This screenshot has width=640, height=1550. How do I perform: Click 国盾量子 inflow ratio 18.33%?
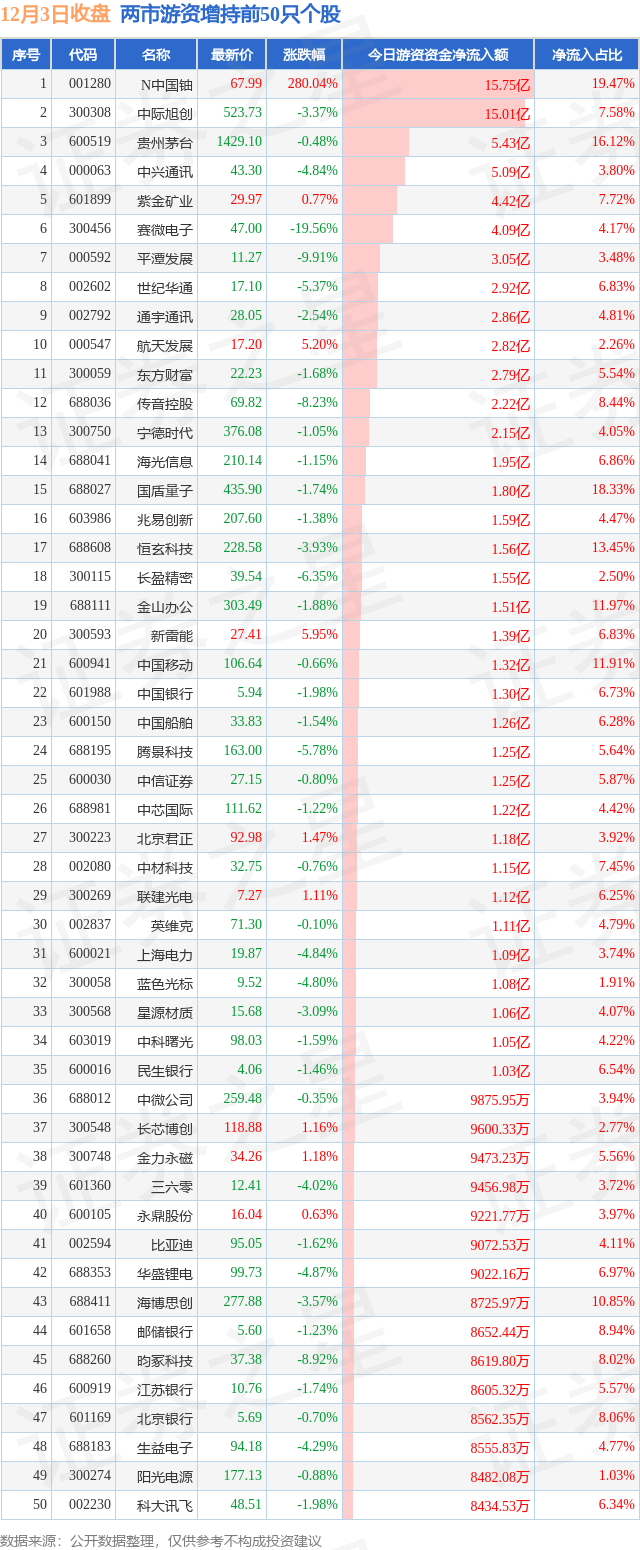tap(612, 490)
